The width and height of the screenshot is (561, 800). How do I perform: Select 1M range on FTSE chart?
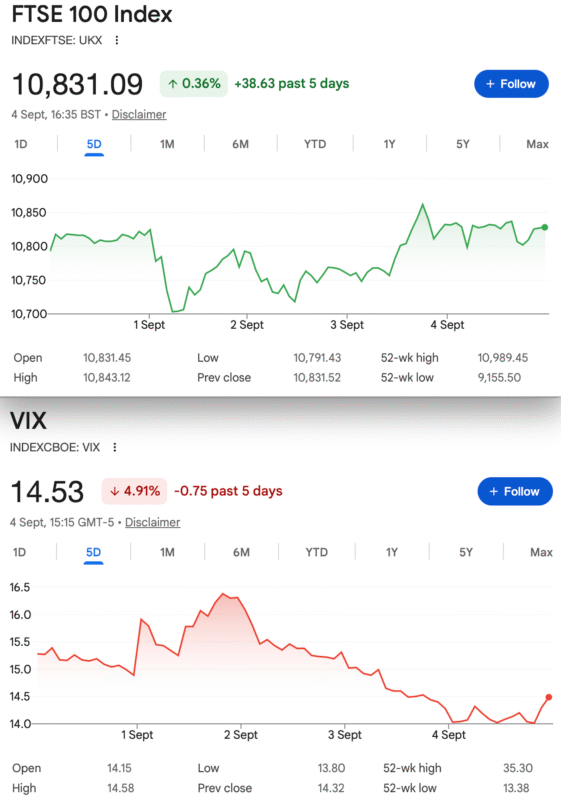click(167, 144)
